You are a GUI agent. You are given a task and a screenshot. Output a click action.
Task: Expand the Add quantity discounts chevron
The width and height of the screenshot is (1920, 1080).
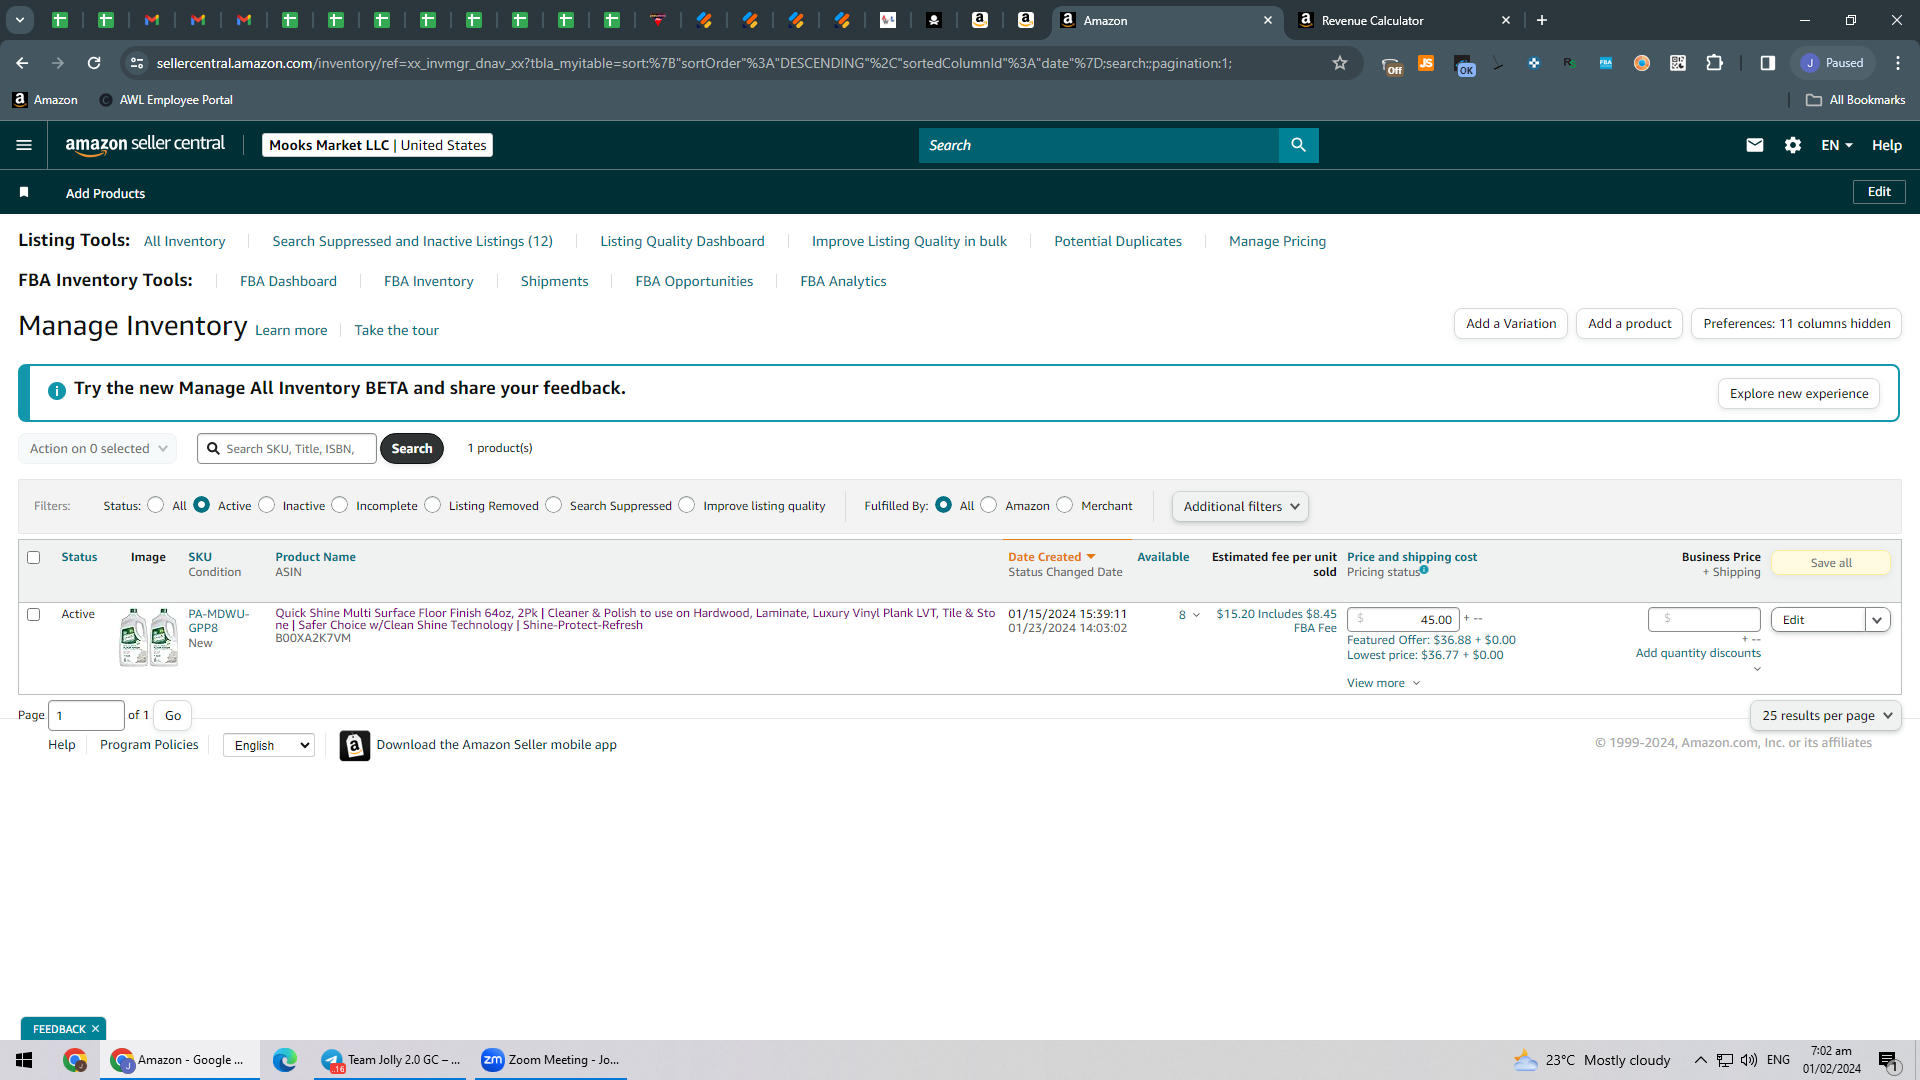click(1757, 669)
